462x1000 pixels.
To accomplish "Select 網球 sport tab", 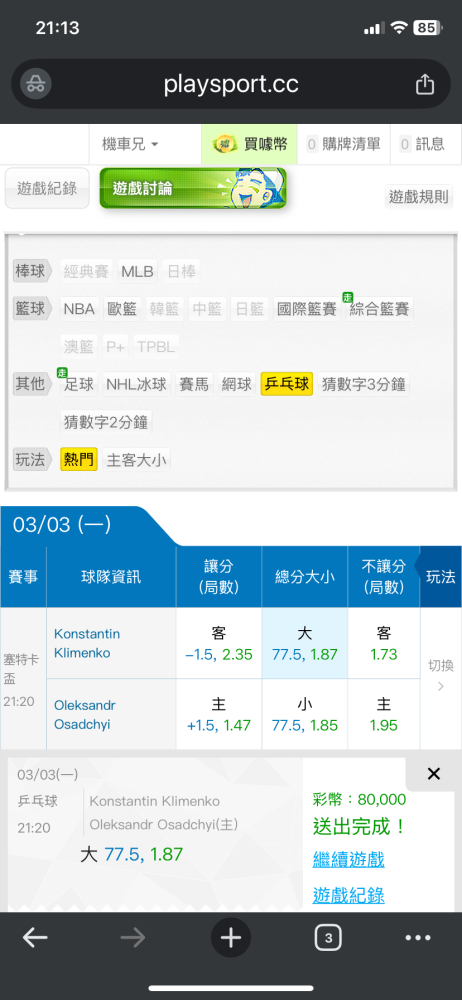I will click(237, 385).
